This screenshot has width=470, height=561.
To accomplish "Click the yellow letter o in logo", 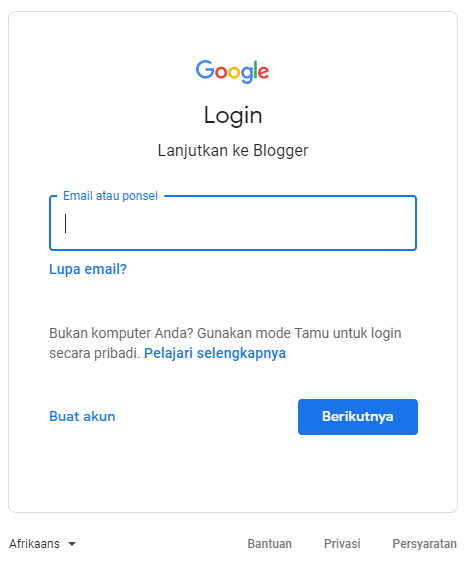I will tap(235, 72).
